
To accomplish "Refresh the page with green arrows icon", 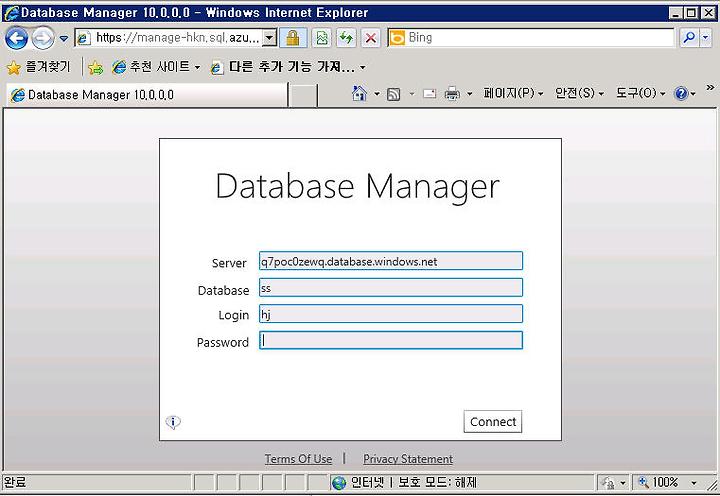I will 346,38.
